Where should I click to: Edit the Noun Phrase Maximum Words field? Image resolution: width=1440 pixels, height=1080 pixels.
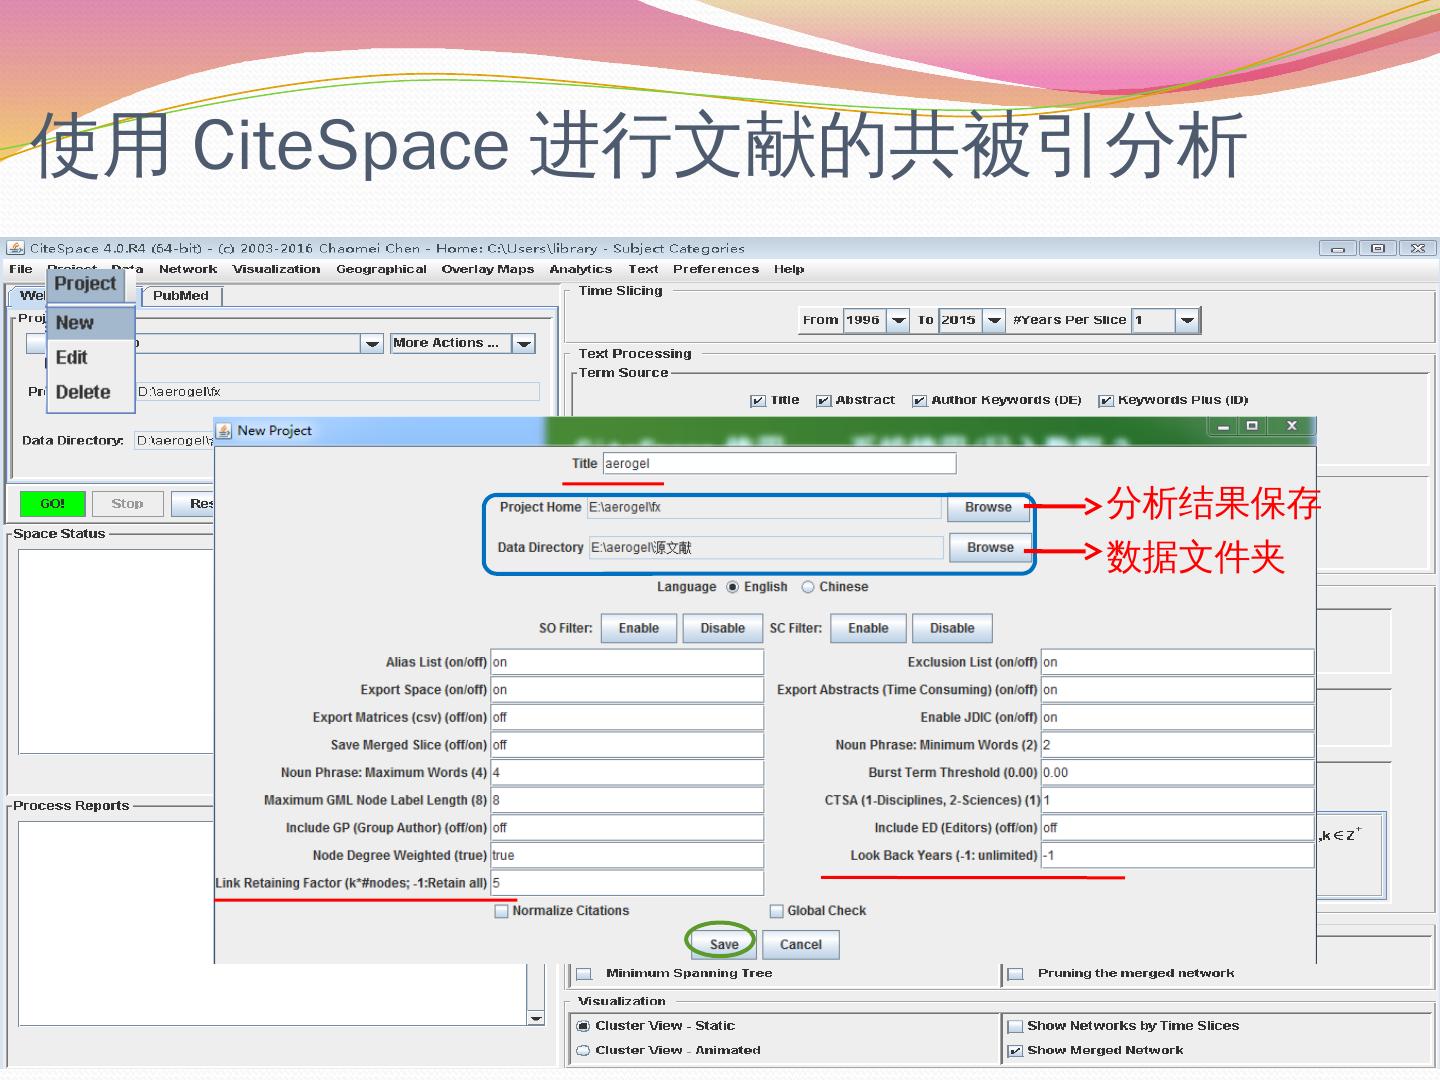pos(627,773)
